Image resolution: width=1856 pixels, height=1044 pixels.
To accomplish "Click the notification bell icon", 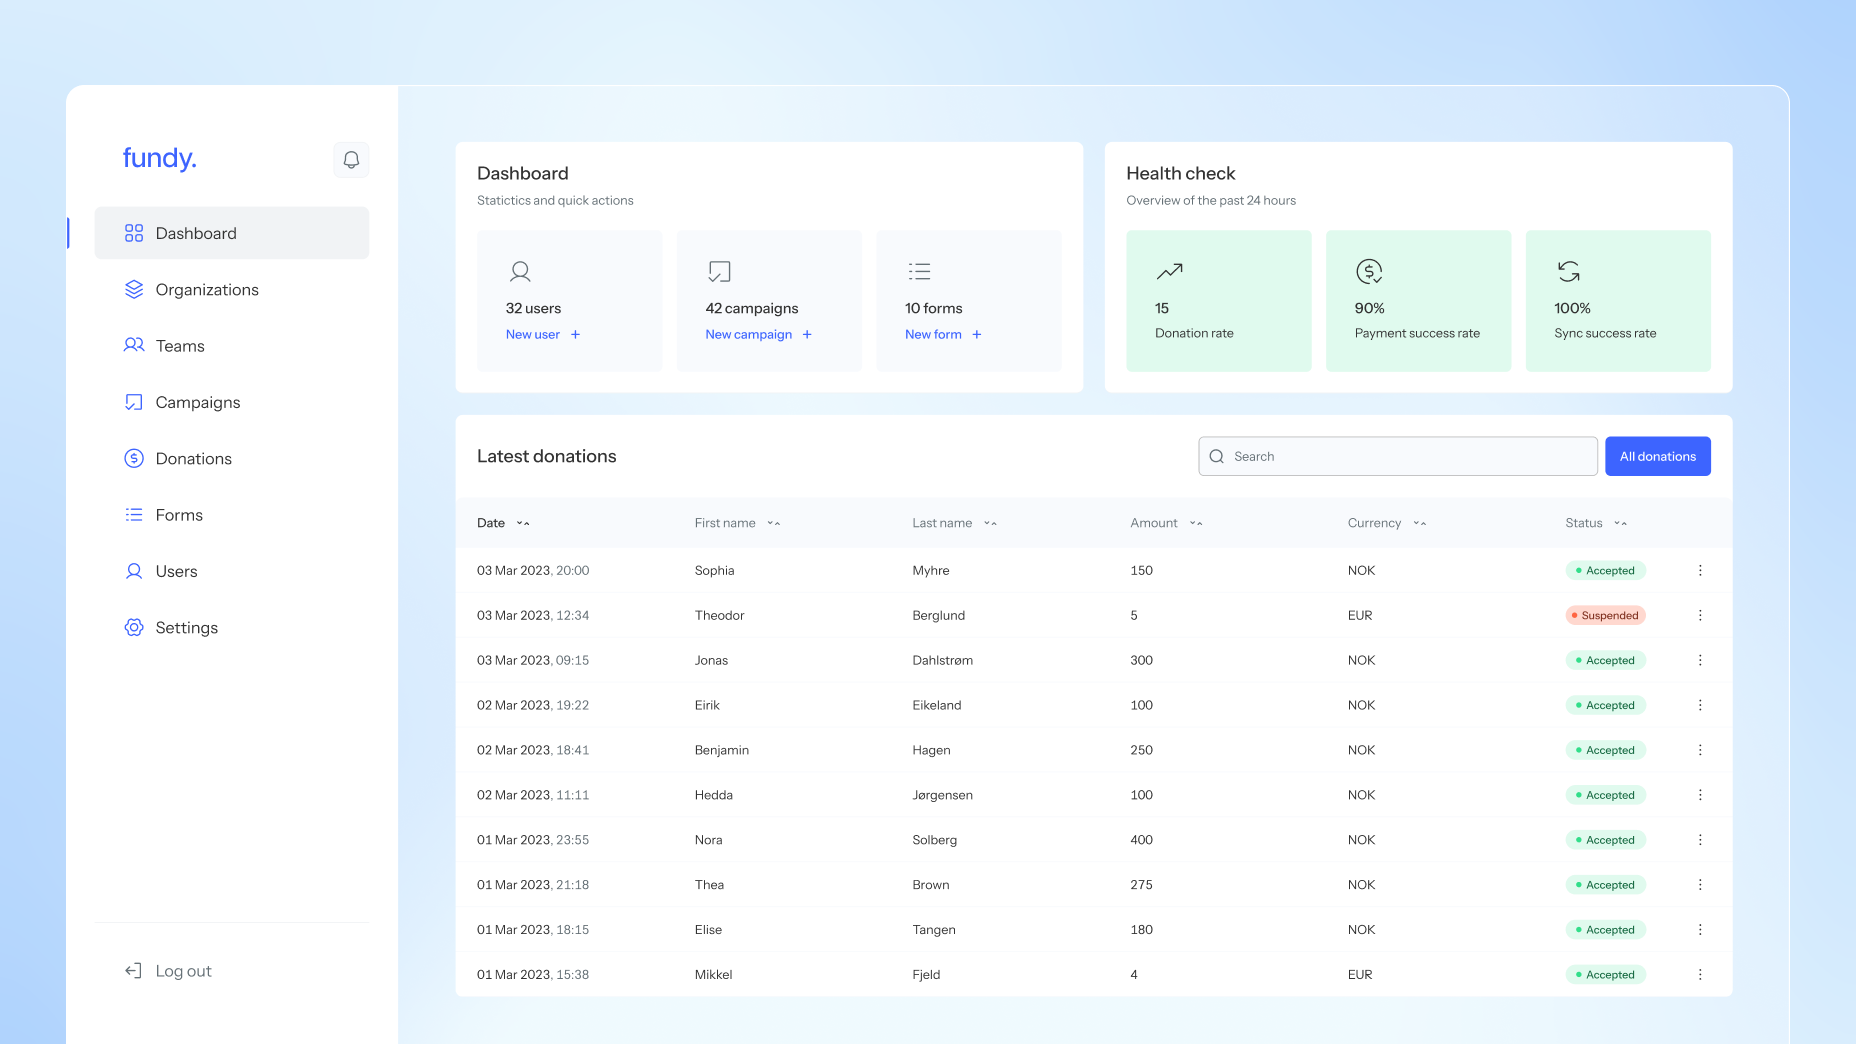I will click(x=351, y=160).
